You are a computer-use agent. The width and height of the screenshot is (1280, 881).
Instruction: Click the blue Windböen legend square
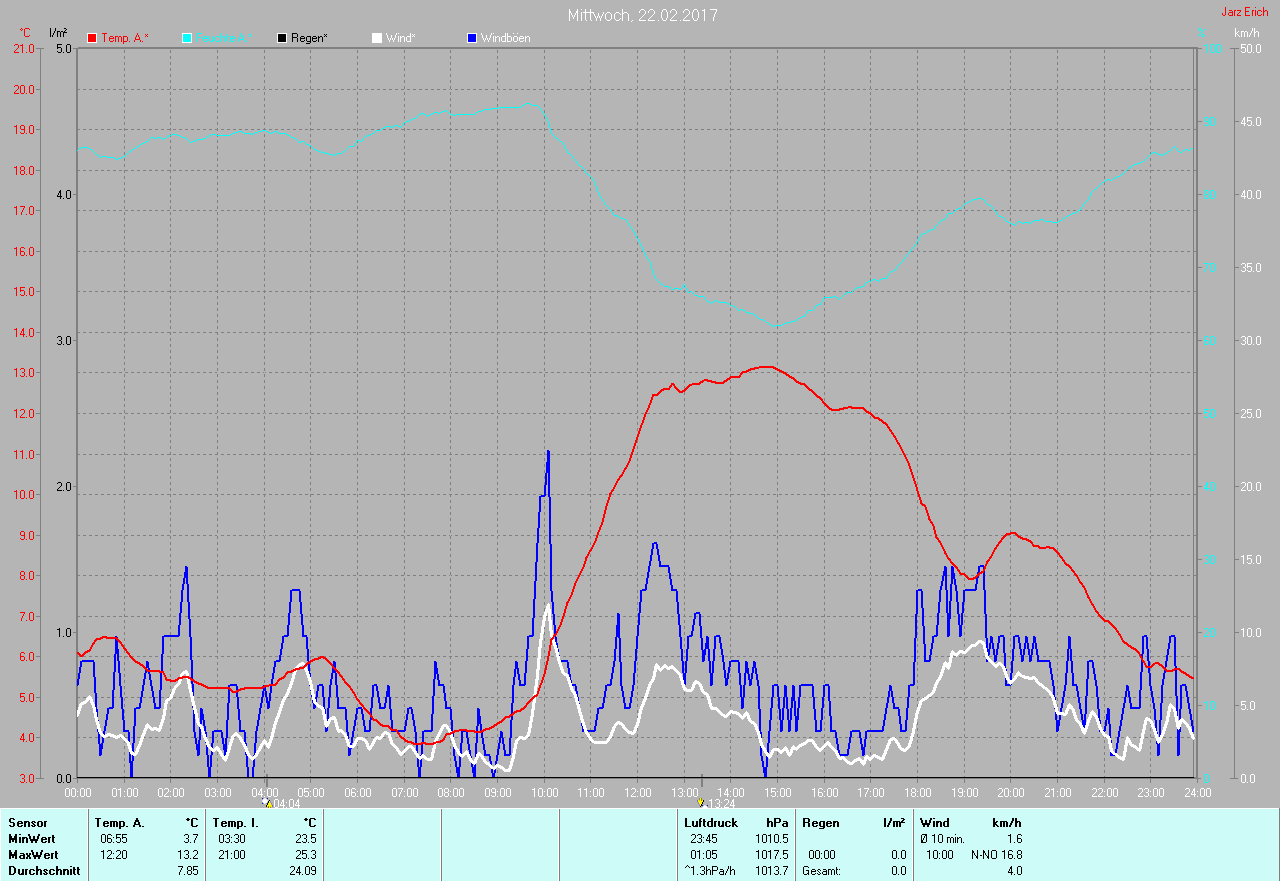click(472, 38)
